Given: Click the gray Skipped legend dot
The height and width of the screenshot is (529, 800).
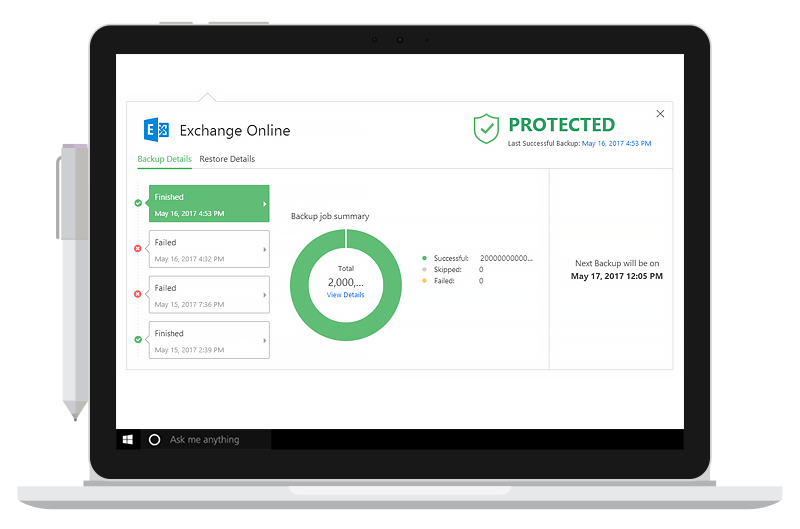Looking at the screenshot, I should pyautogui.click(x=424, y=269).
